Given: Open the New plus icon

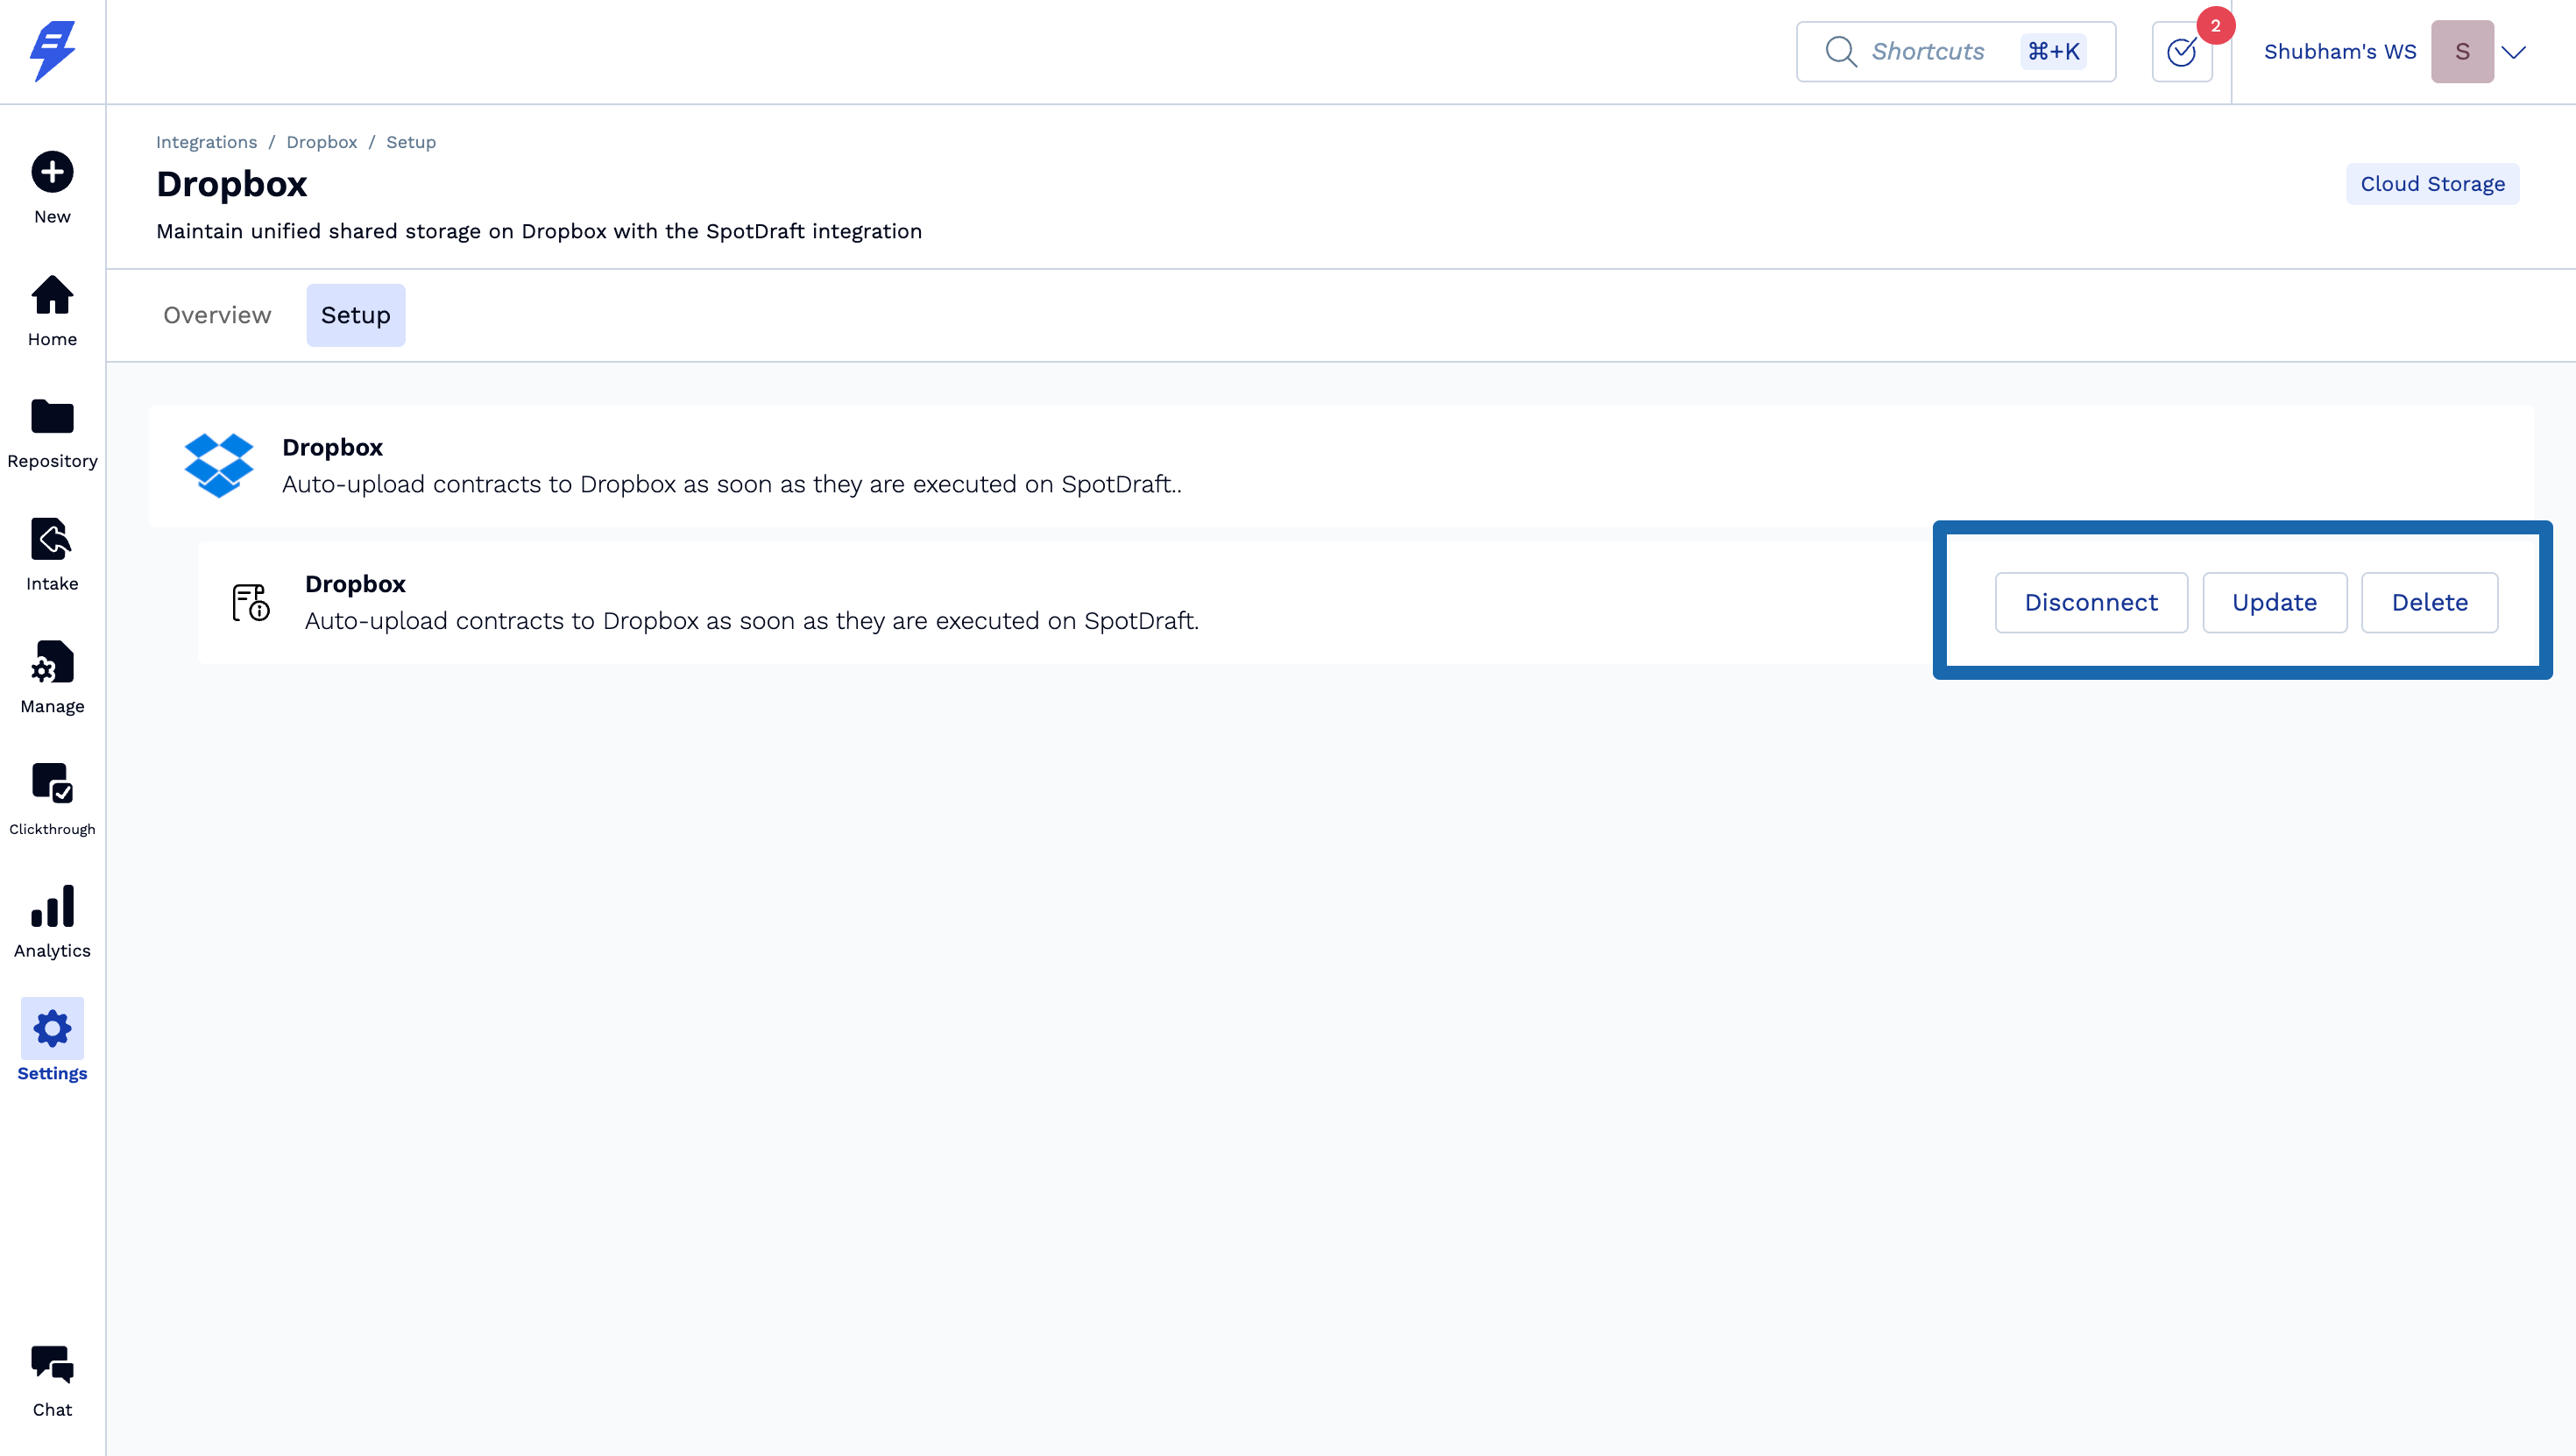Looking at the screenshot, I should click(x=52, y=172).
